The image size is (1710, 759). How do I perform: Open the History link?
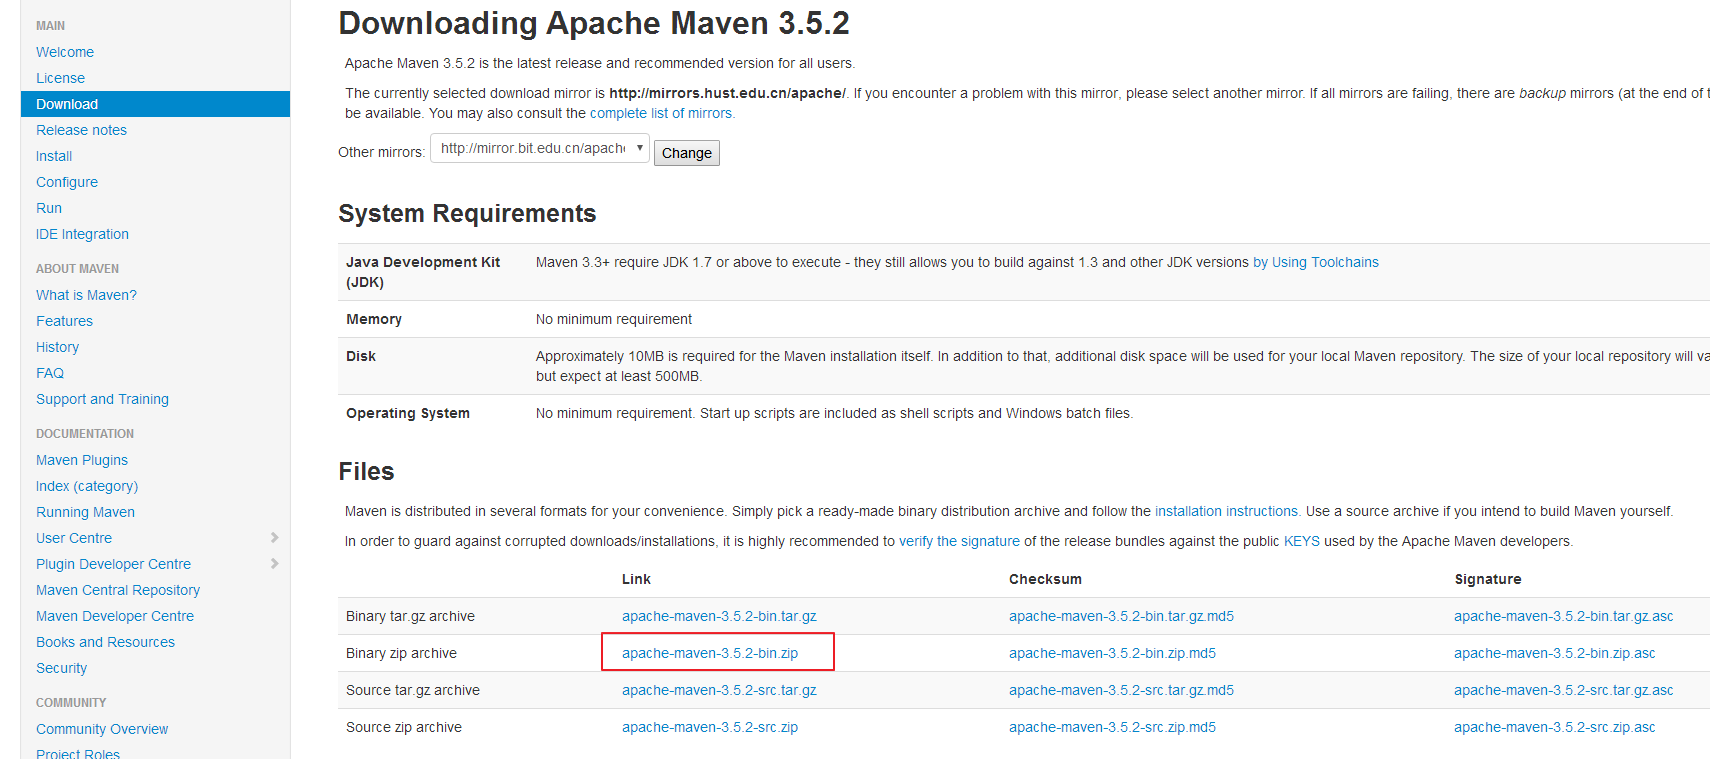coord(57,347)
